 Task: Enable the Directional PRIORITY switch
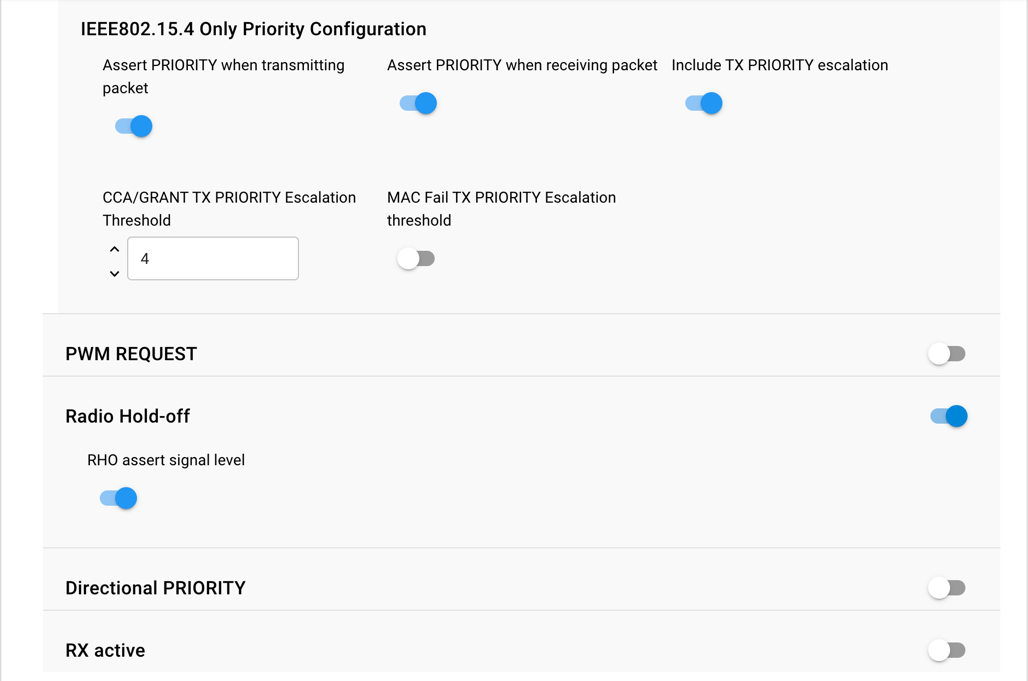click(946, 588)
